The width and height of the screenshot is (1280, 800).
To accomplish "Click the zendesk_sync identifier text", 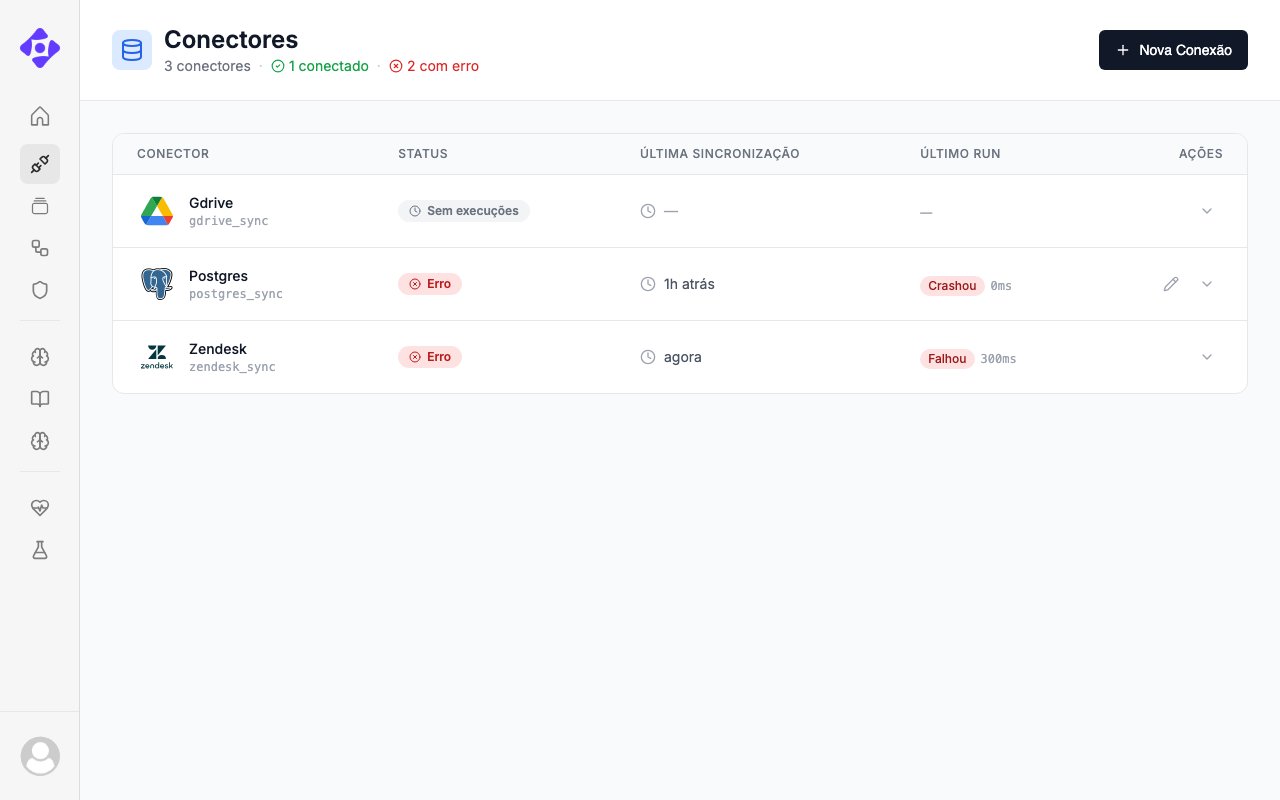I will coord(232,367).
